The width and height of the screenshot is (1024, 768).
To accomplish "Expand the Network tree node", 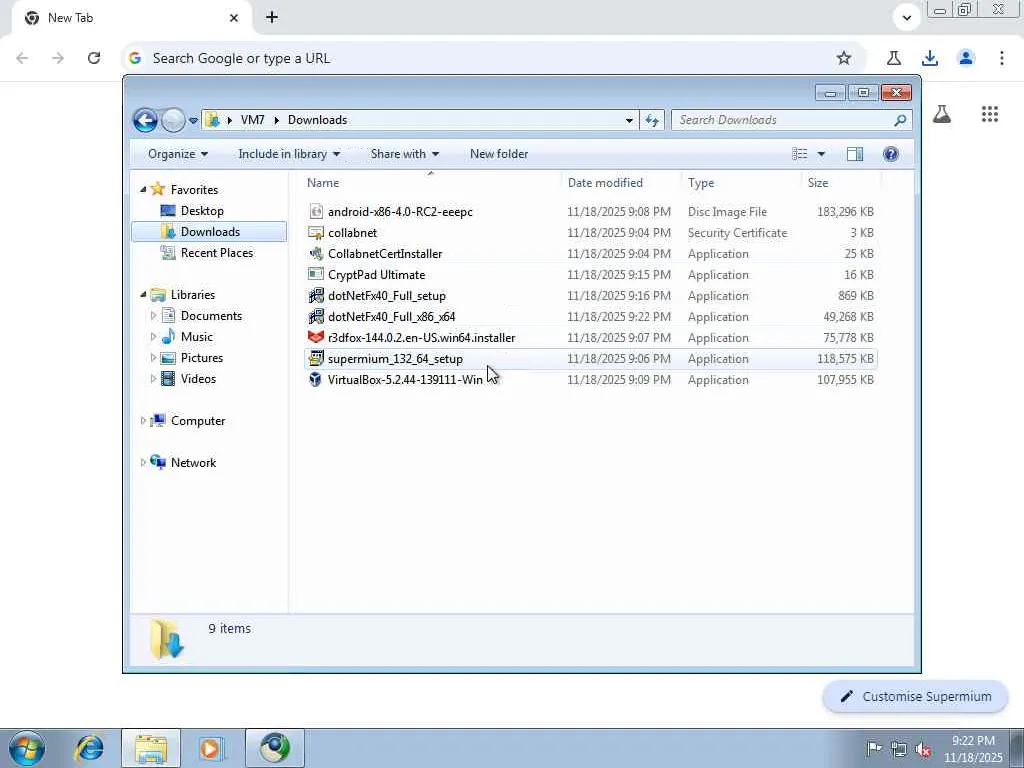I will point(144,463).
